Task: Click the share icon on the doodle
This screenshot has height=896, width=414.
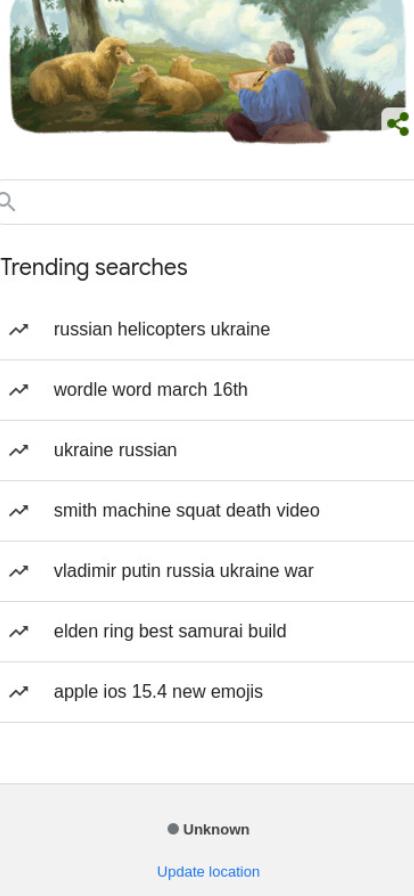Action: 398,123
